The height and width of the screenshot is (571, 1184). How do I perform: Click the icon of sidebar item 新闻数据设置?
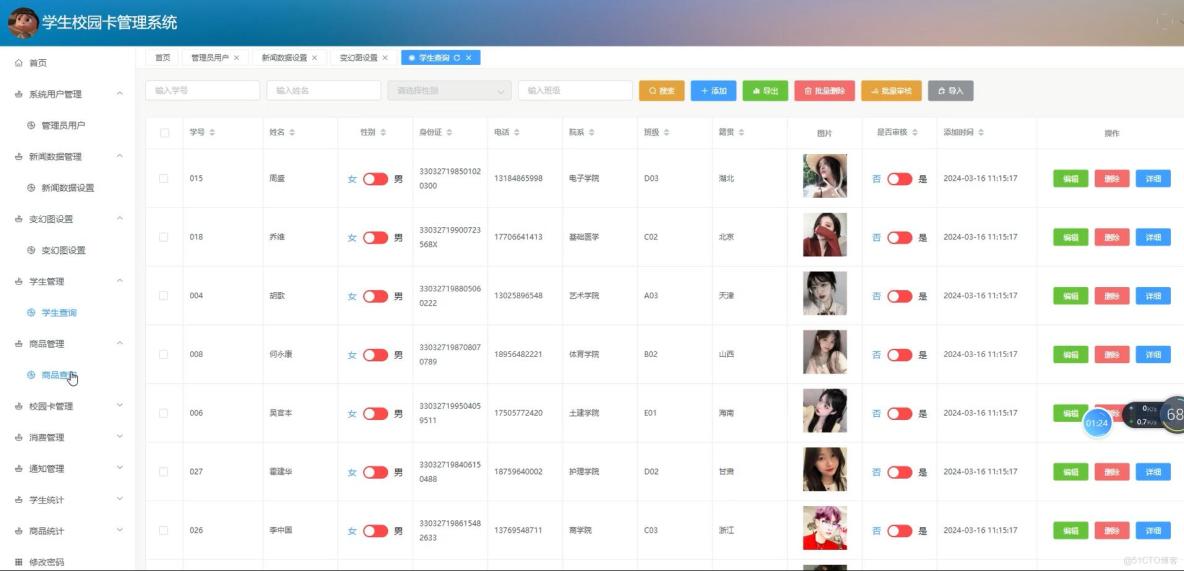(x=31, y=188)
